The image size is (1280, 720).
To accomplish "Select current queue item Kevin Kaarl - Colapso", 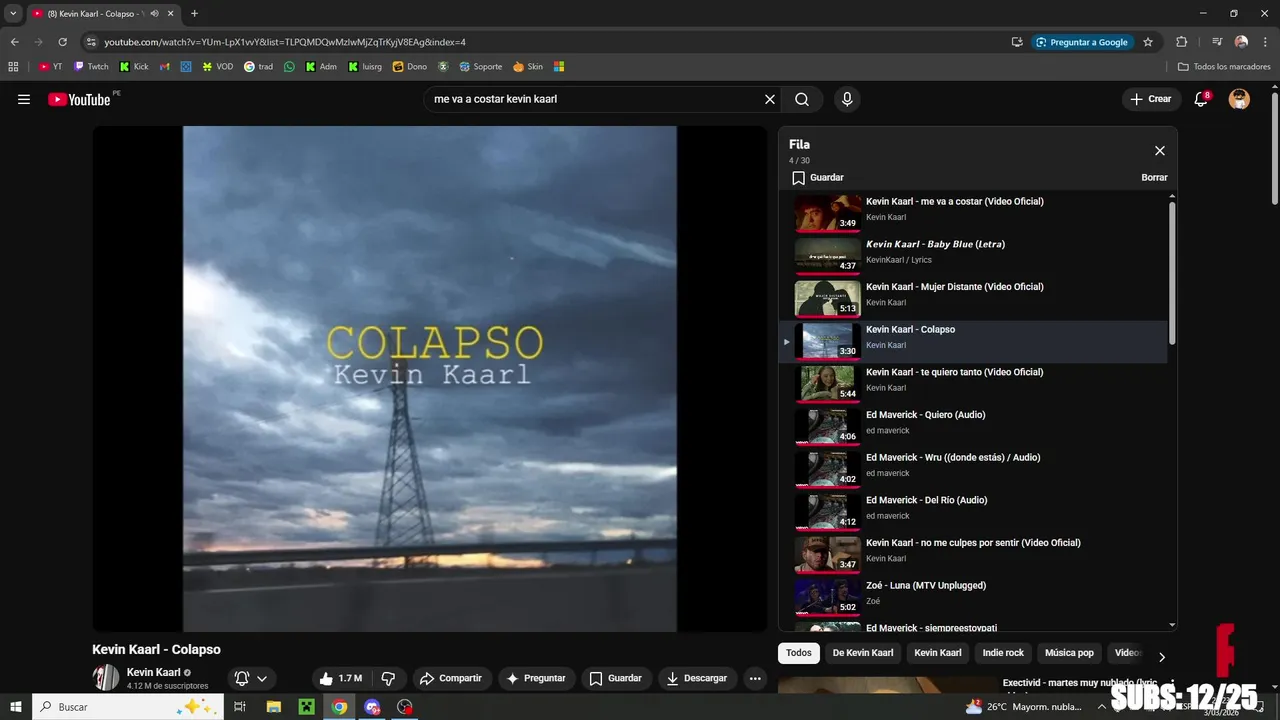I will (x=973, y=341).
